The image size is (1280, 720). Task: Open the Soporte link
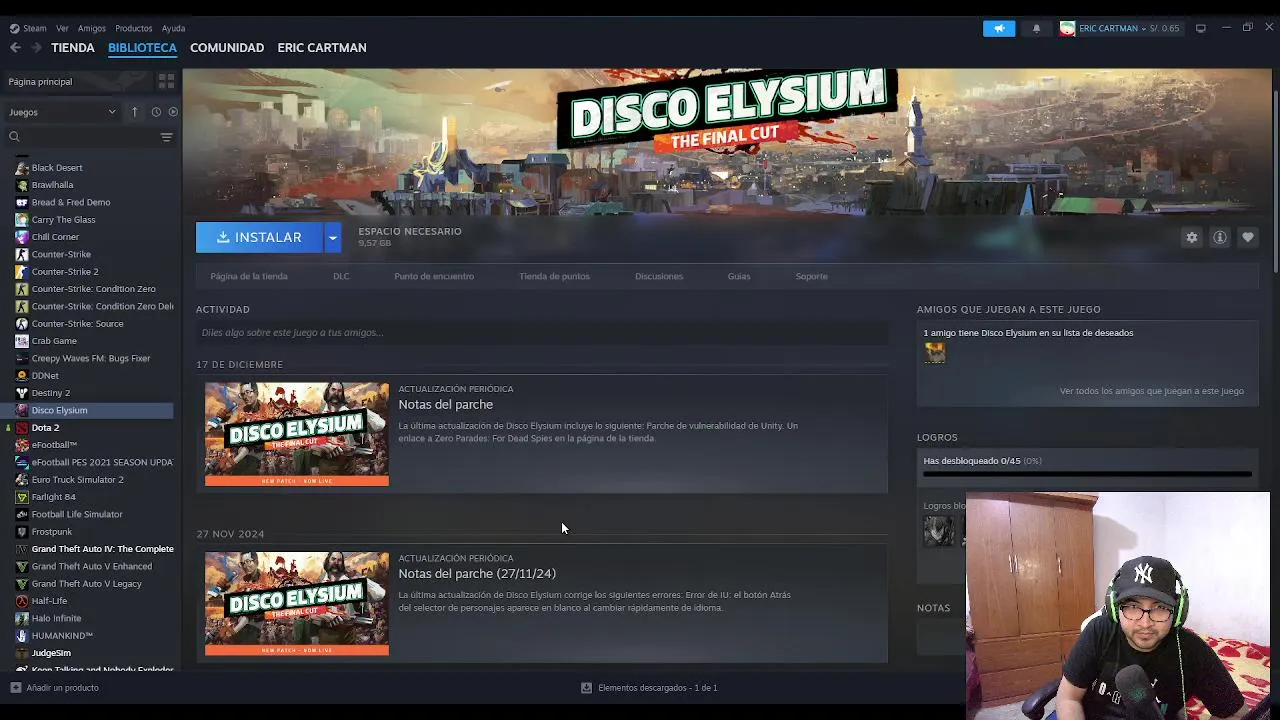pyautogui.click(x=811, y=276)
